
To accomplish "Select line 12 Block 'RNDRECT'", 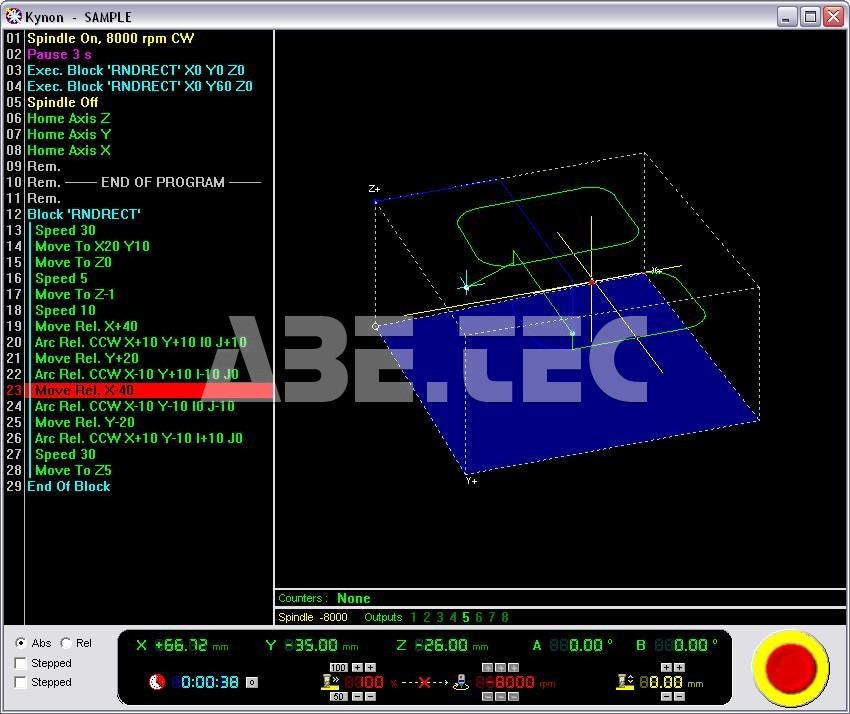I will (x=84, y=214).
